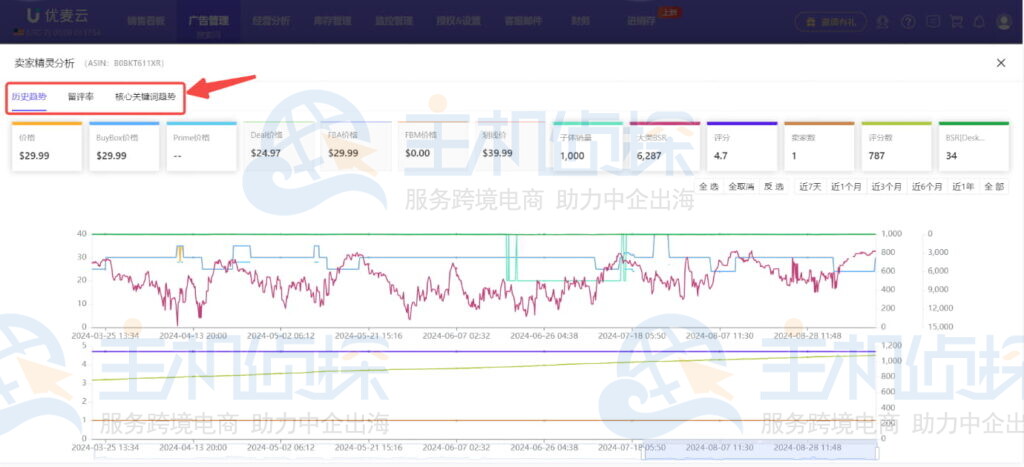Open the 广告管理 menu
The height and width of the screenshot is (467, 1024).
(208, 21)
